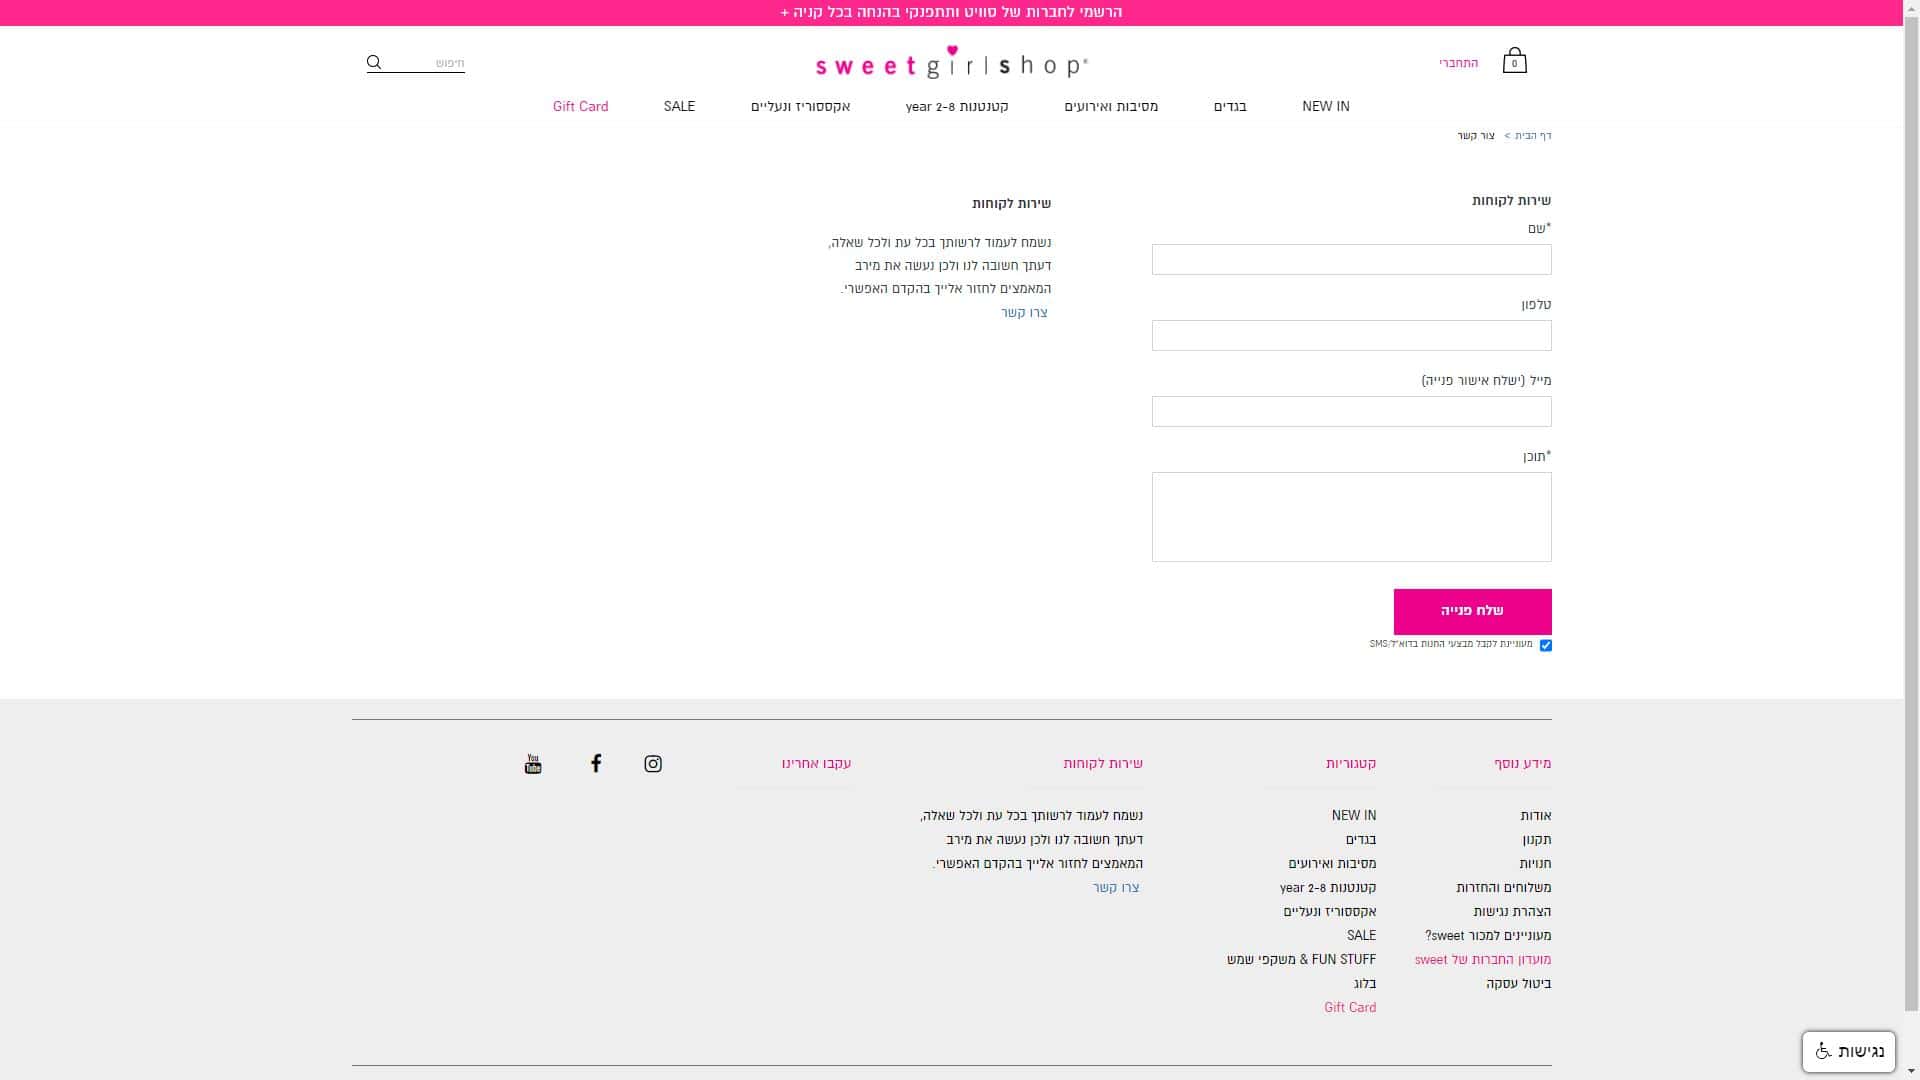
Task: Open footer משלוחים והחזרות link
Action: tap(1503, 888)
